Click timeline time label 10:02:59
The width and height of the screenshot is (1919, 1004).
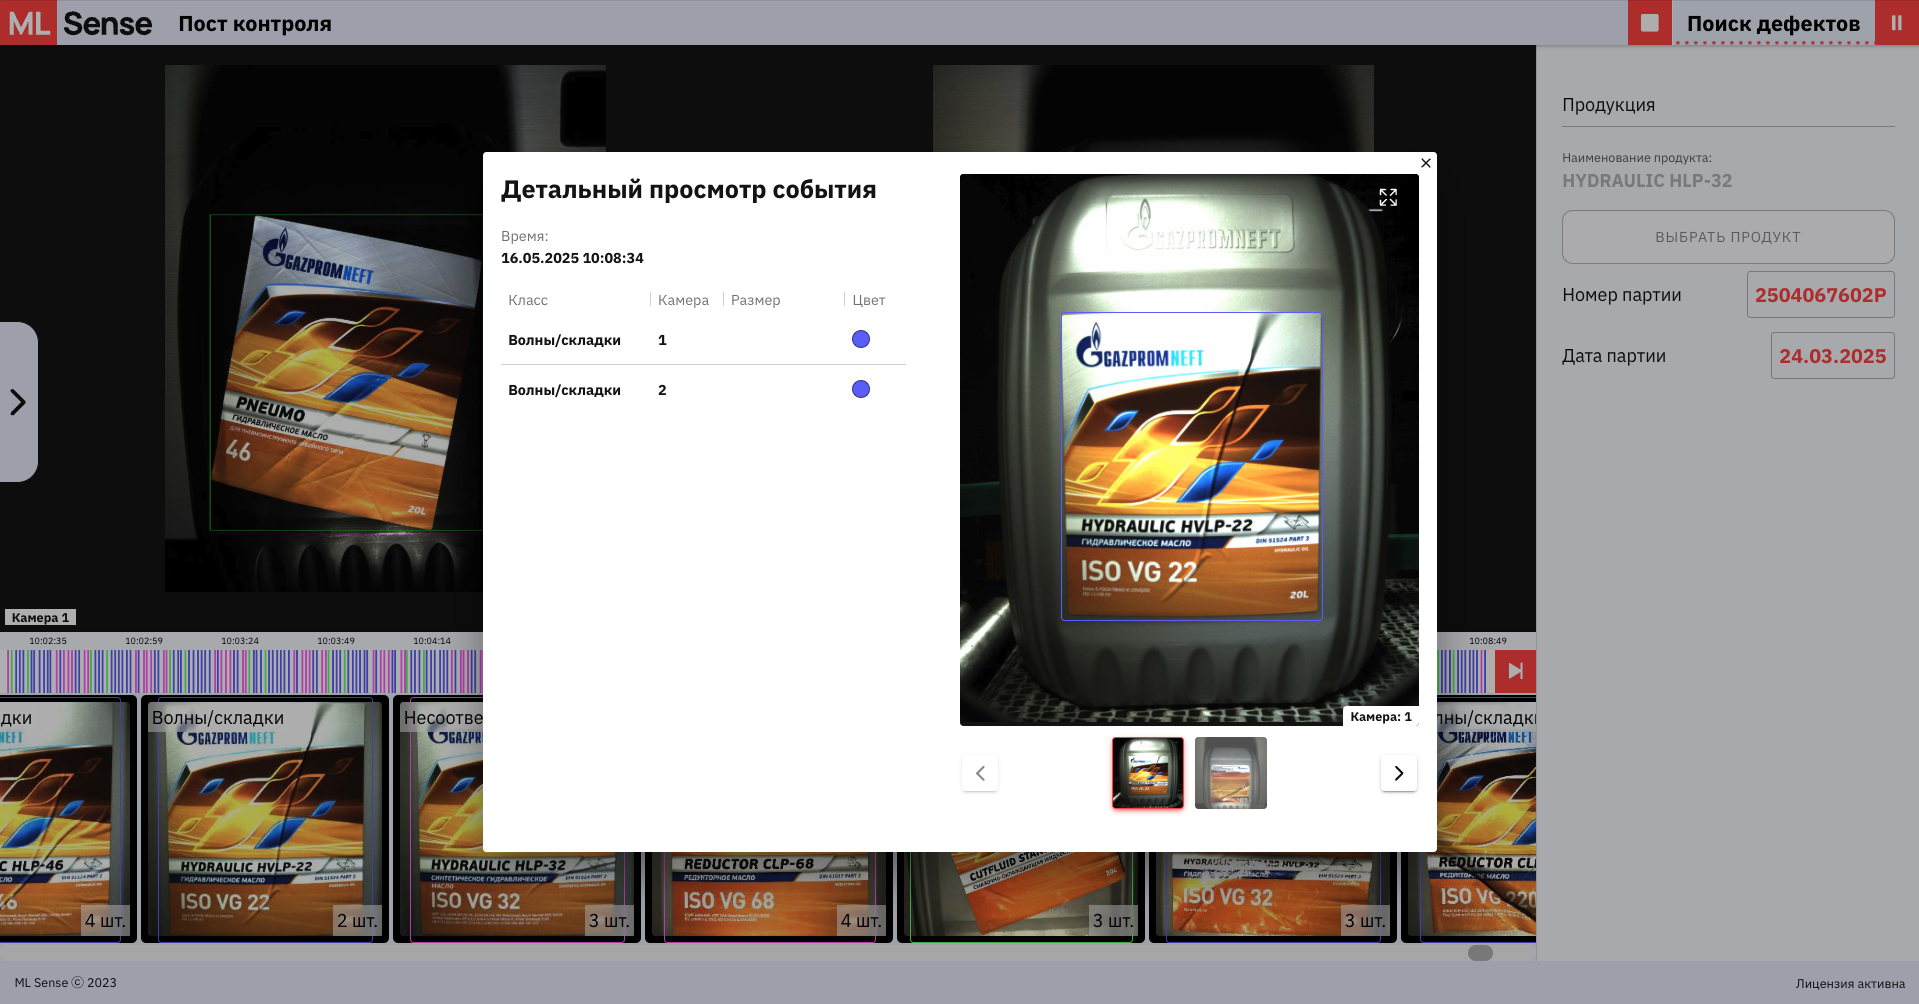click(x=144, y=641)
